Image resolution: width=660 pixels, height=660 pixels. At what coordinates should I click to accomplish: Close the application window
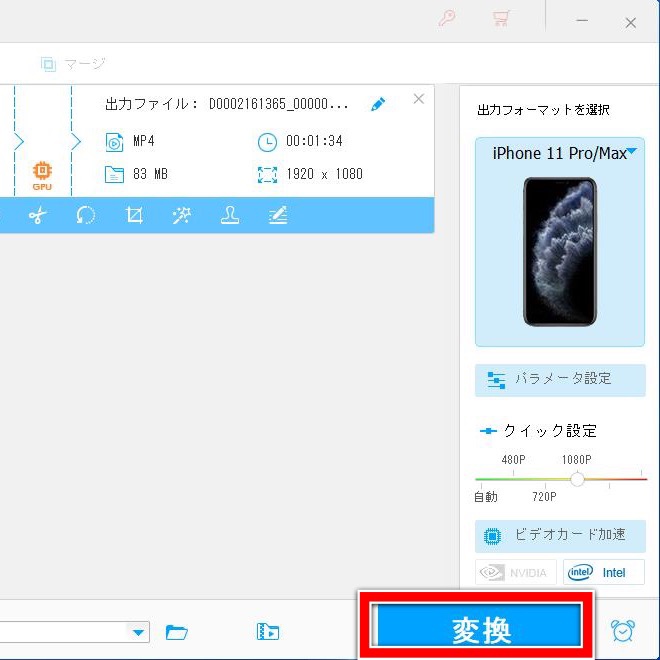(x=631, y=23)
